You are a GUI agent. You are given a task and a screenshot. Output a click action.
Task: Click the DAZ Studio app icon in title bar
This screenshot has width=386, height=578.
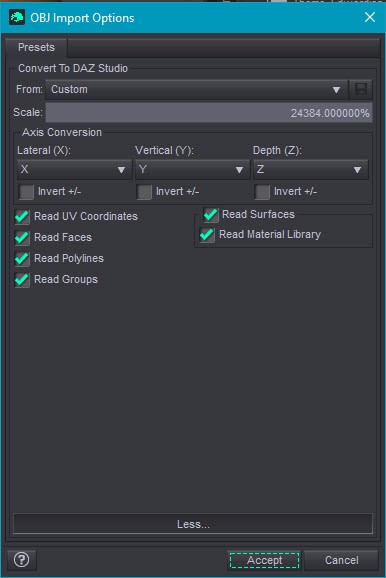pyautogui.click(x=17, y=17)
